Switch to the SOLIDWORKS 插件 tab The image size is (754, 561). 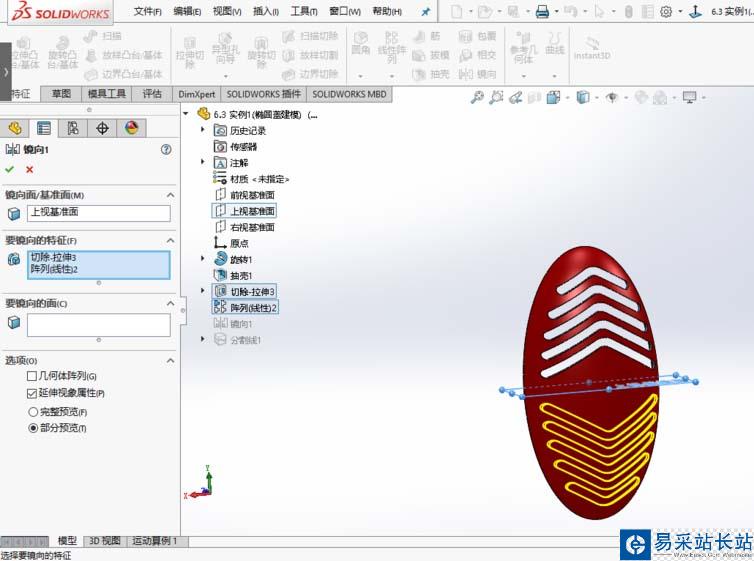pyautogui.click(x=264, y=94)
